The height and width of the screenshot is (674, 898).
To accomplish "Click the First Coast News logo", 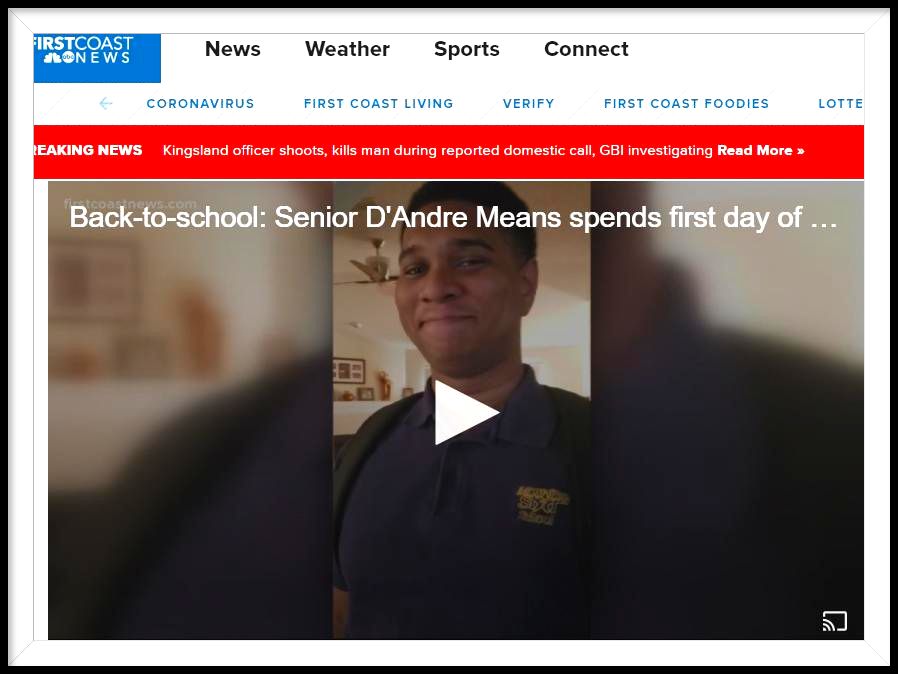I will (97, 58).
